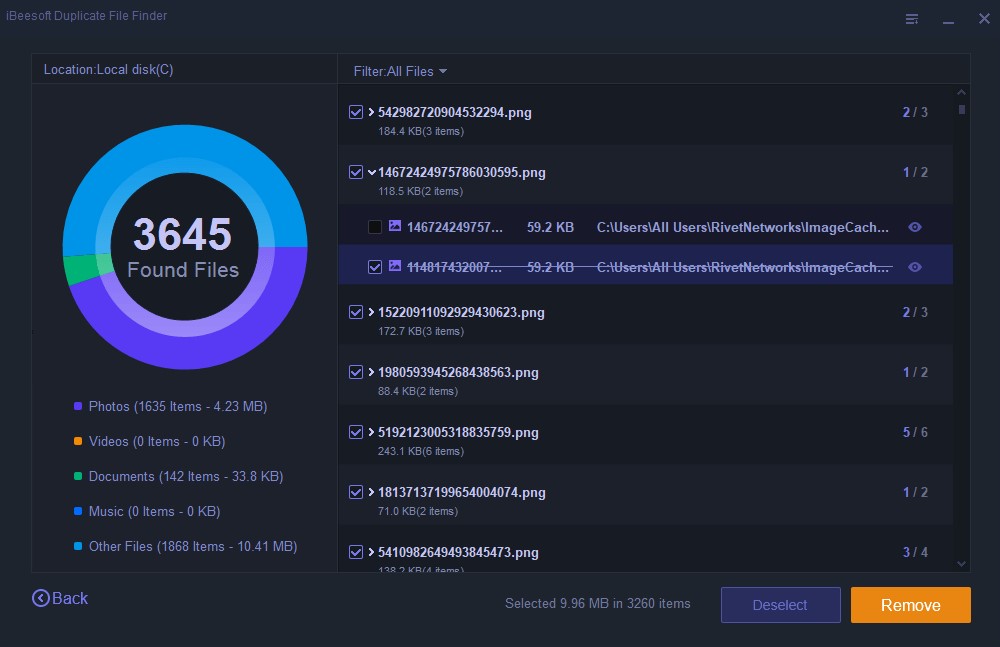The height and width of the screenshot is (647, 1000).
Task: Click the Deselect button
Action: [779, 605]
